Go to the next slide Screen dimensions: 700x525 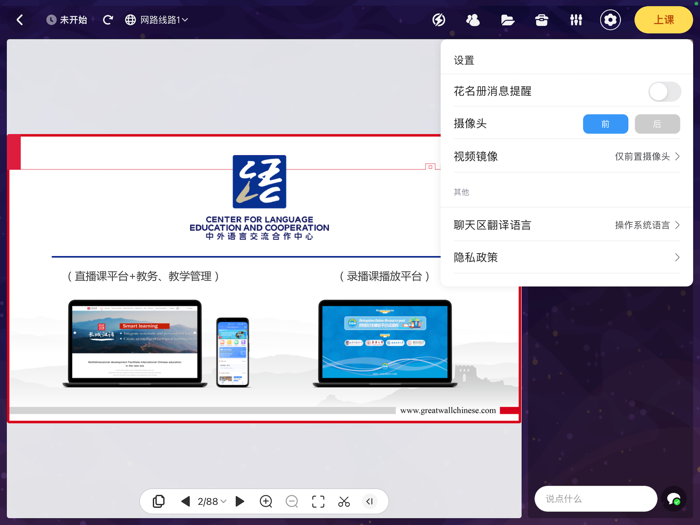click(240, 501)
